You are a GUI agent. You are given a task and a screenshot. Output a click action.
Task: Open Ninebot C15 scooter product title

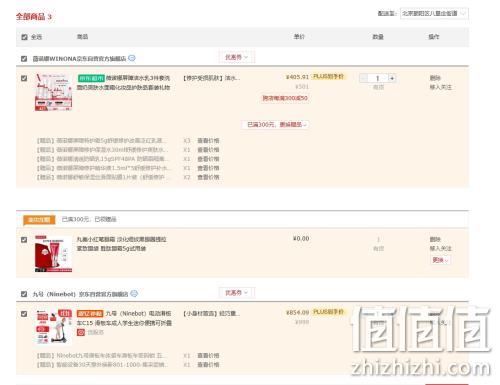click(x=124, y=318)
